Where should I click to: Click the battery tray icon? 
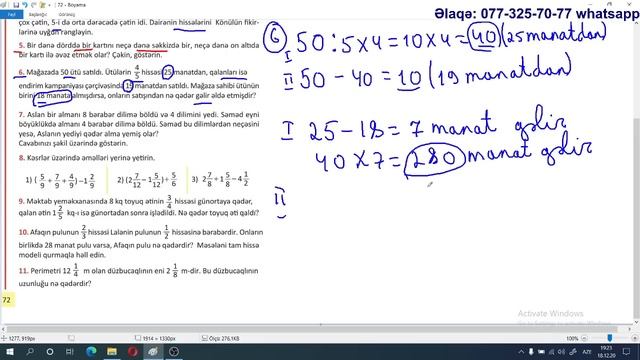pos(541,351)
